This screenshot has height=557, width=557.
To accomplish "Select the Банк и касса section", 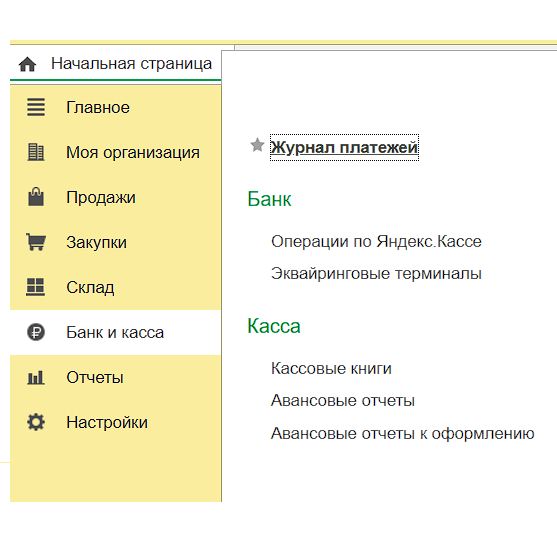I will 115,332.
